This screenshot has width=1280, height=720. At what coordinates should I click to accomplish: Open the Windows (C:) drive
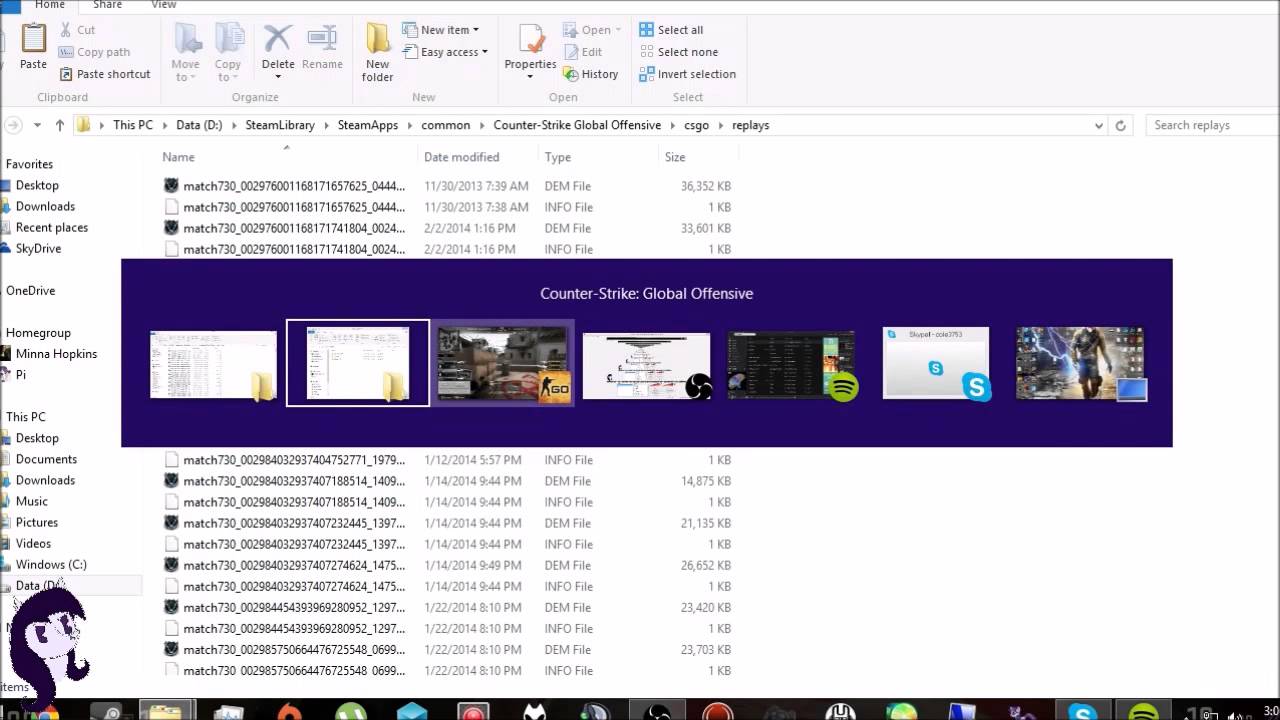[51, 564]
